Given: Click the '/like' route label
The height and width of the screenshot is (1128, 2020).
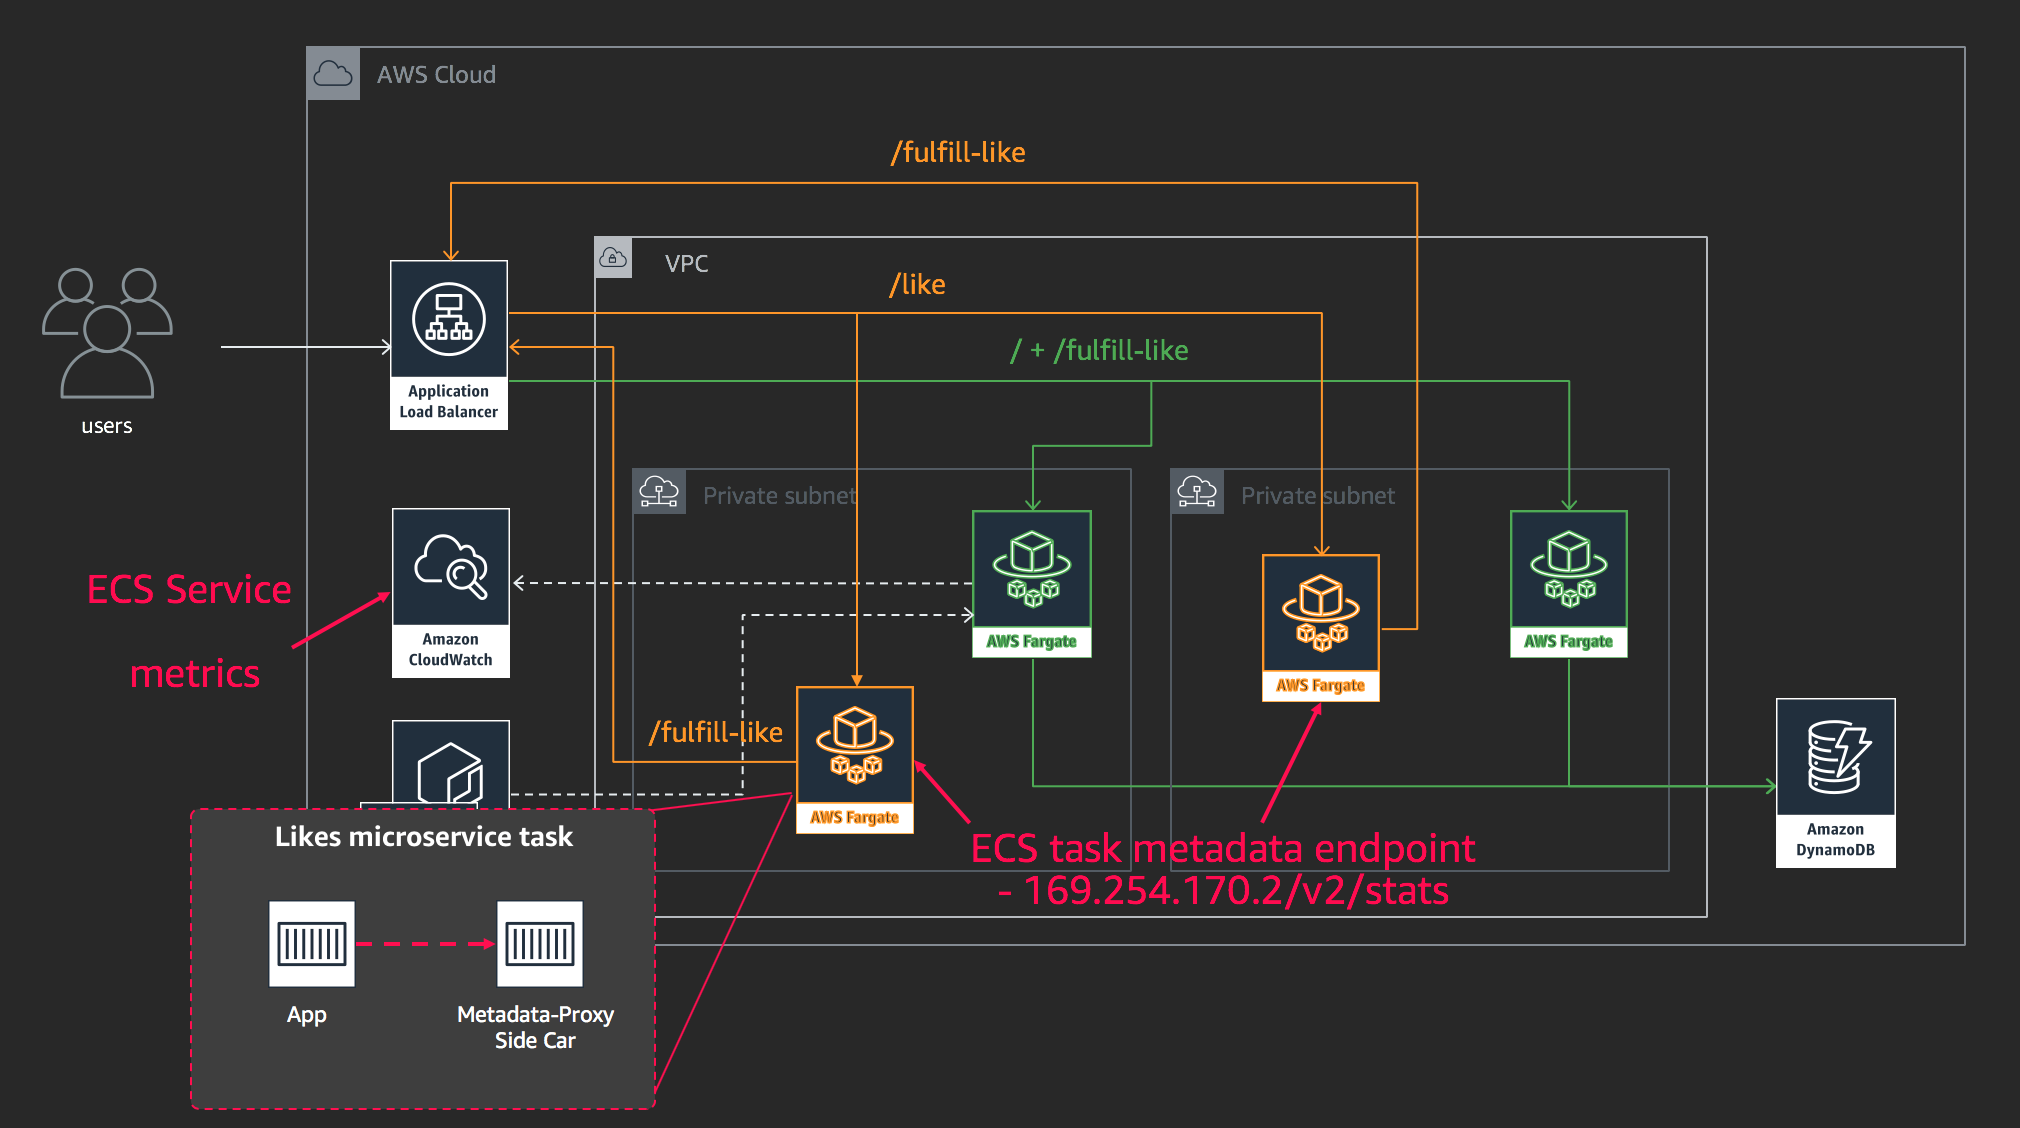Looking at the screenshot, I should click(x=917, y=285).
